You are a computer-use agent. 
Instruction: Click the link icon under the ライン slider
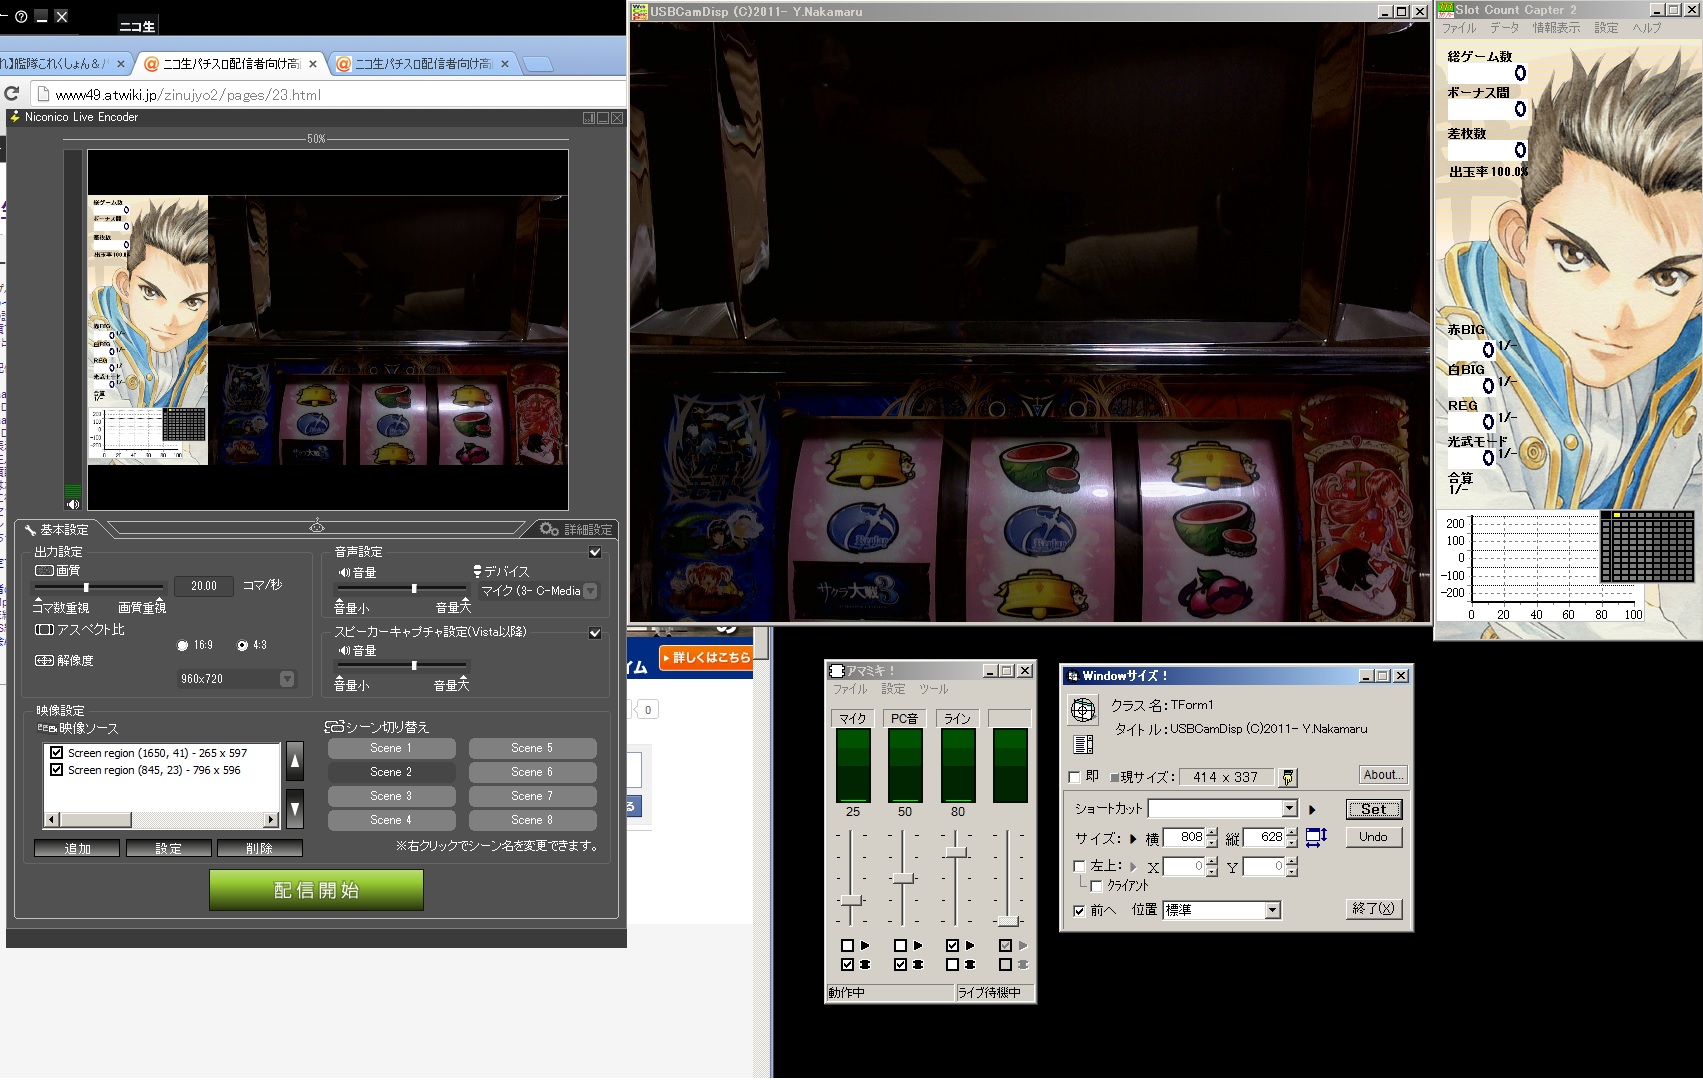[970, 965]
